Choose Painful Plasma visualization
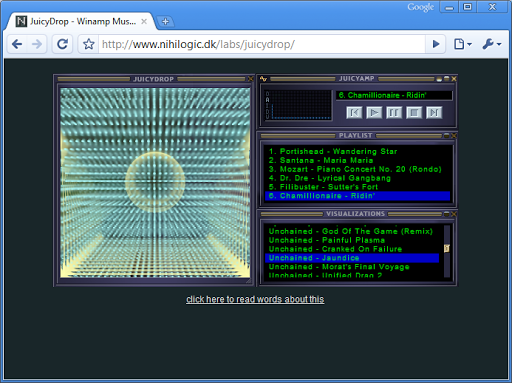Screen dimensions: 512x383 (x=352, y=240)
